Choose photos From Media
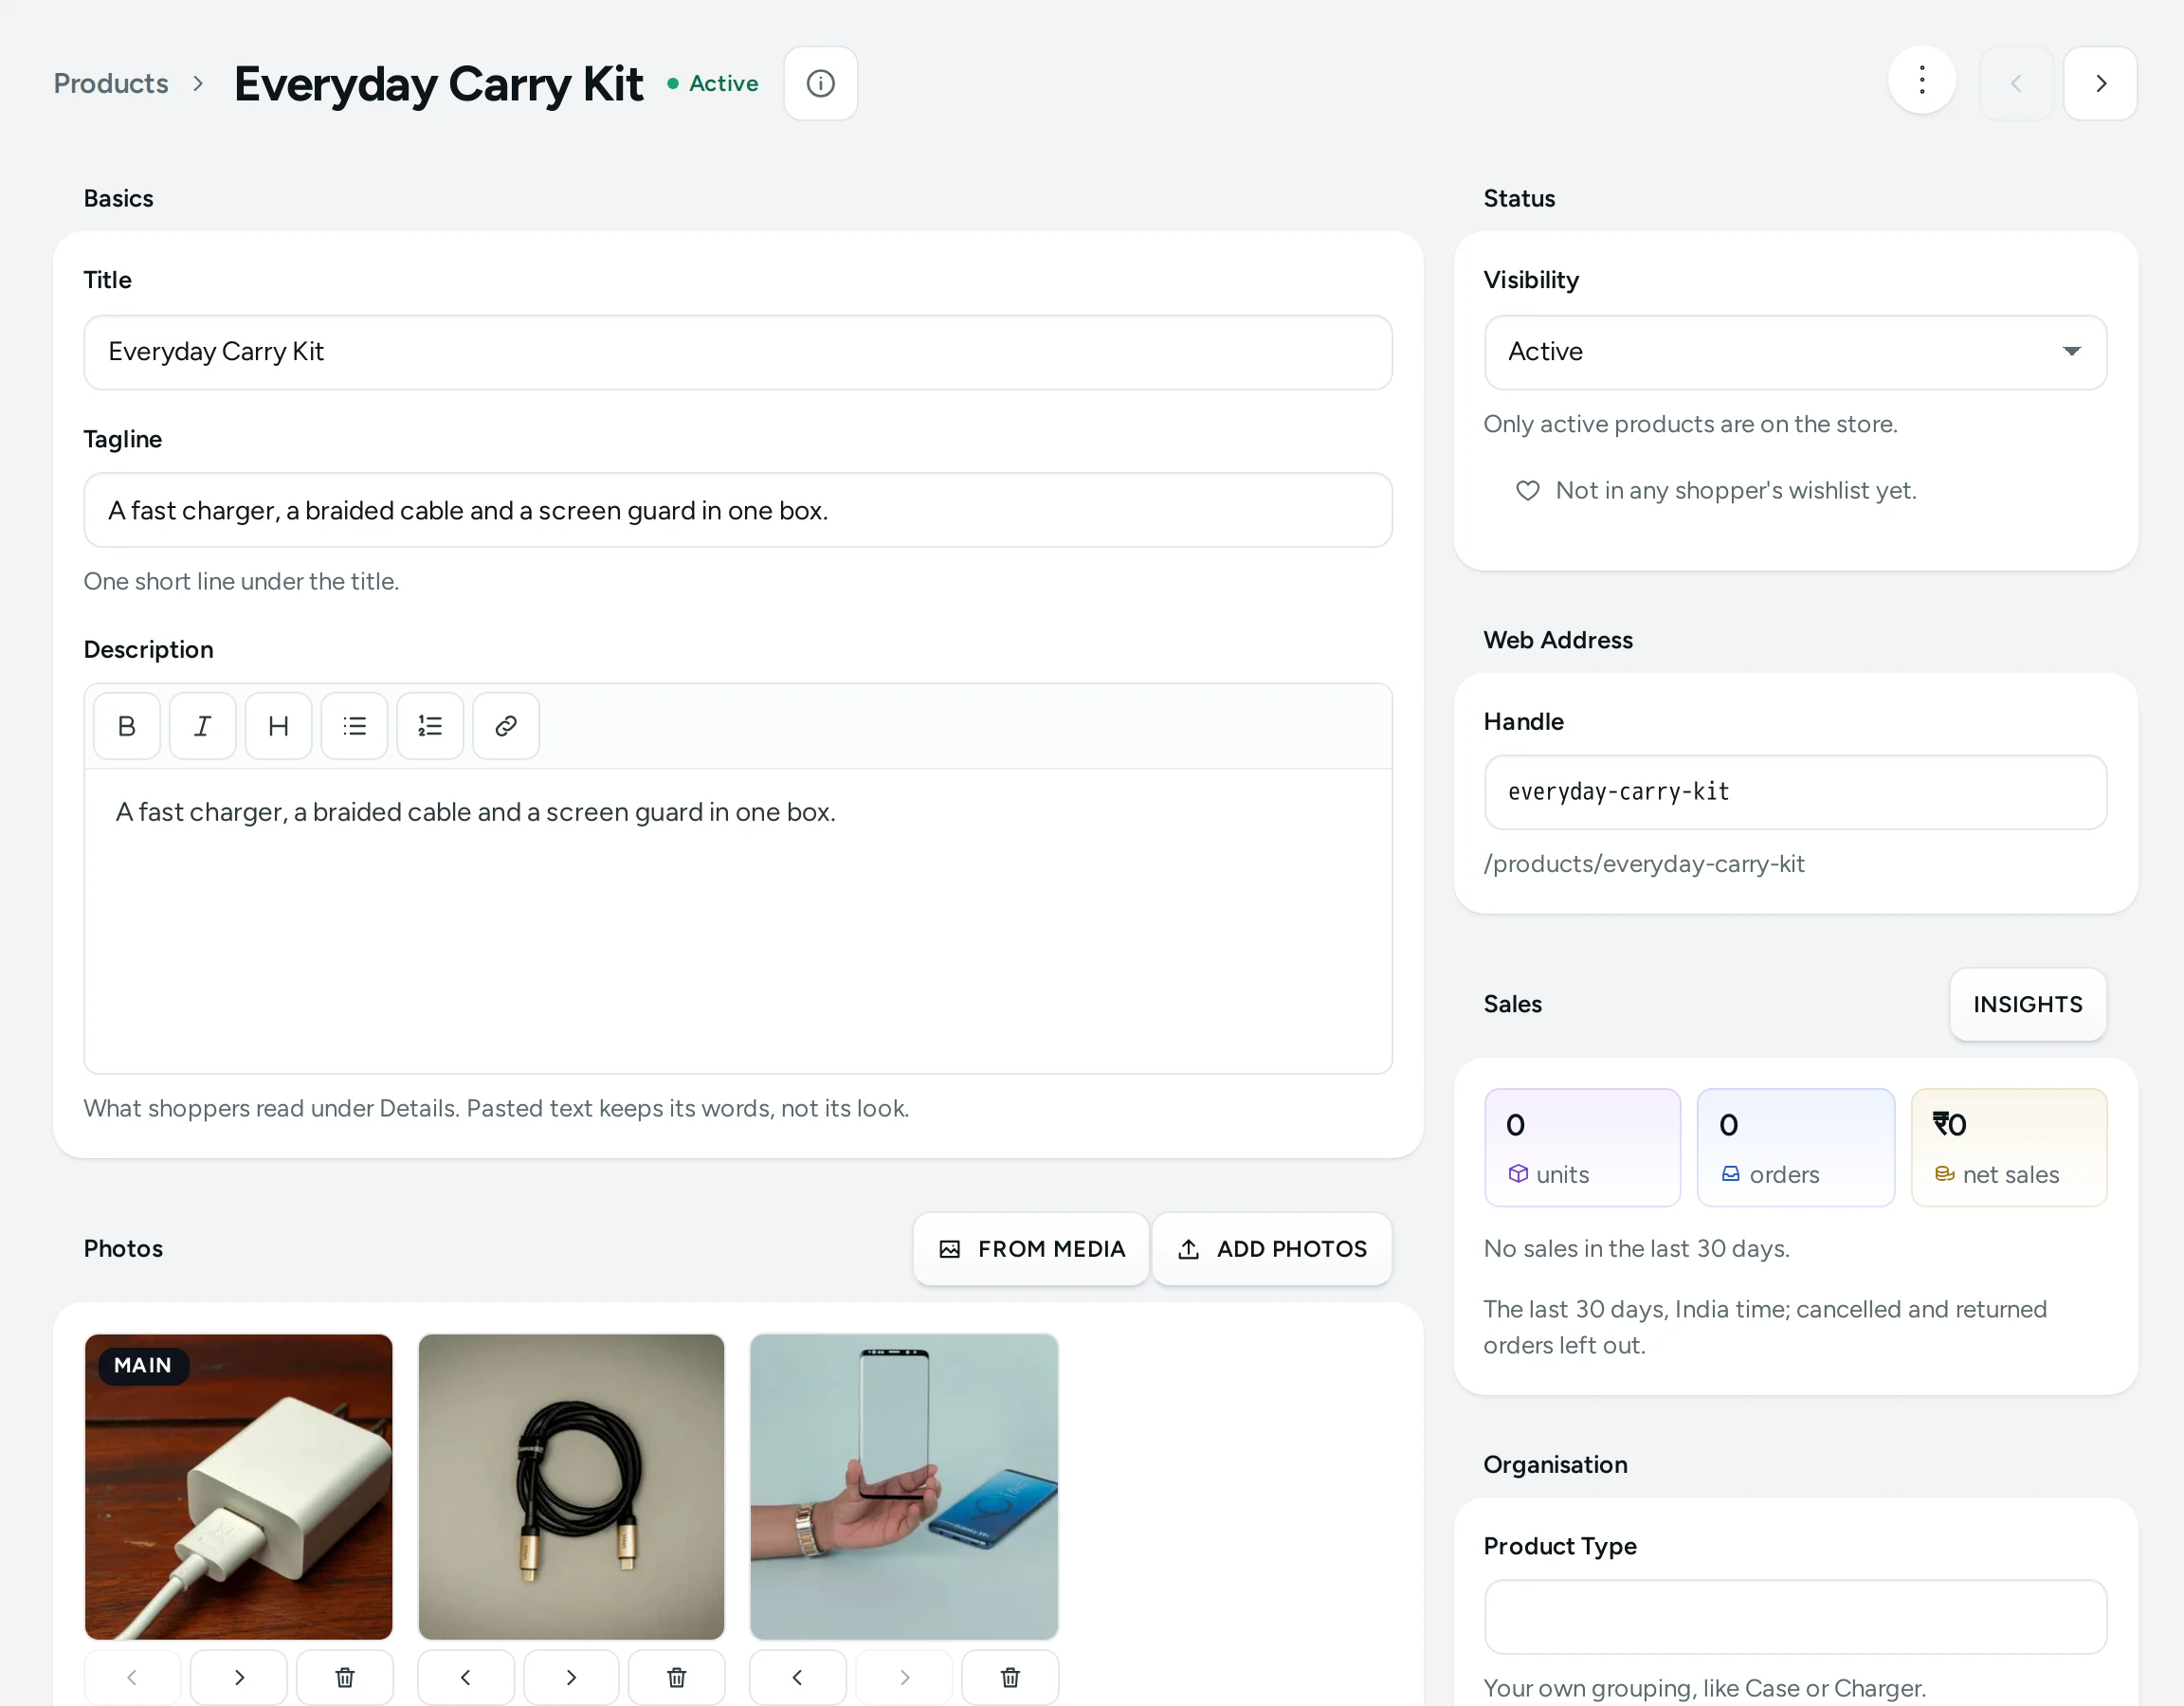 (1031, 1249)
